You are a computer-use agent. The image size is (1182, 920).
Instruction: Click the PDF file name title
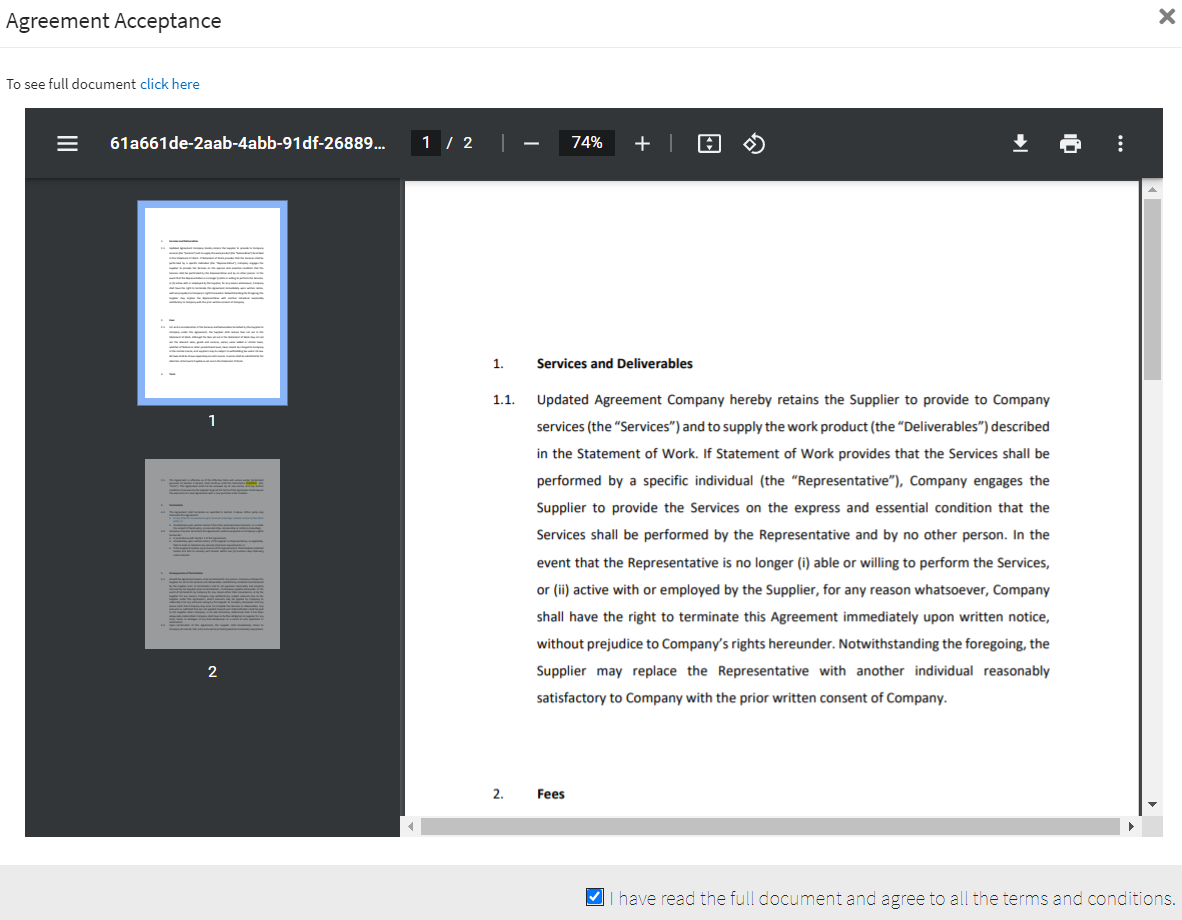pyautogui.click(x=247, y=143)
